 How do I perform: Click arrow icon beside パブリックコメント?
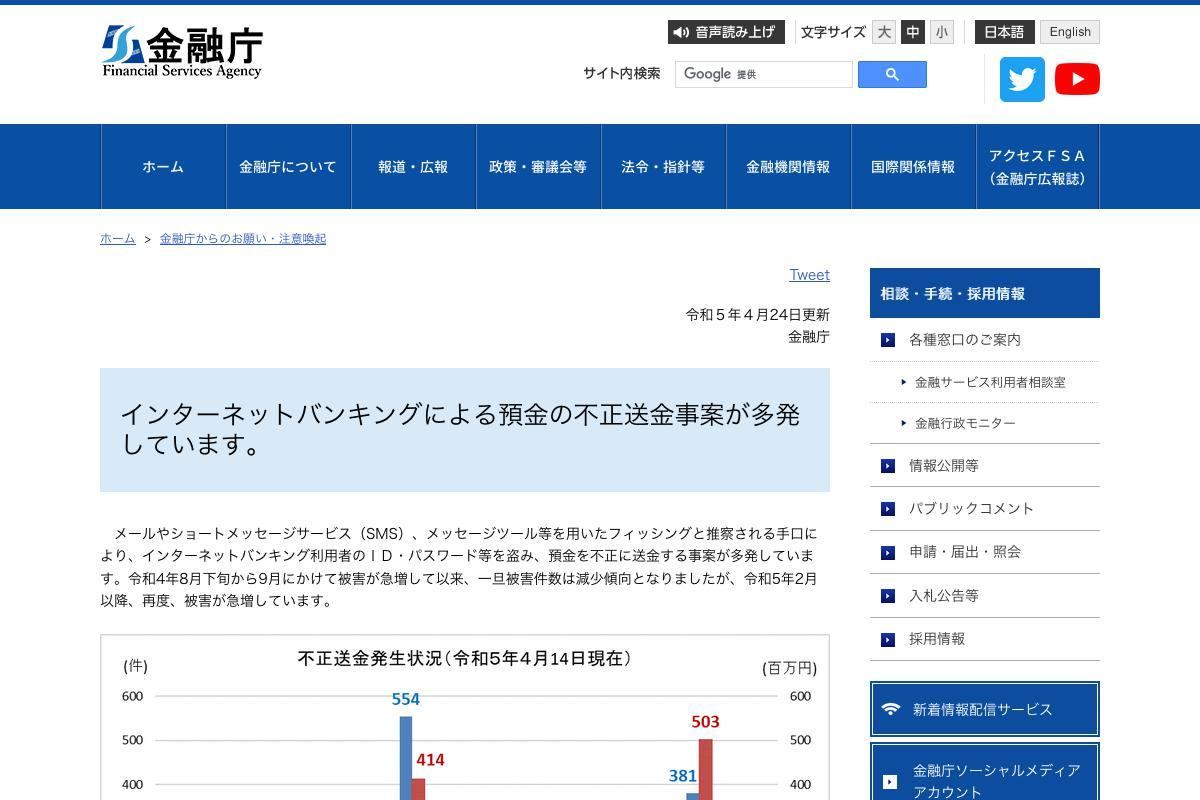pos(888,509)
